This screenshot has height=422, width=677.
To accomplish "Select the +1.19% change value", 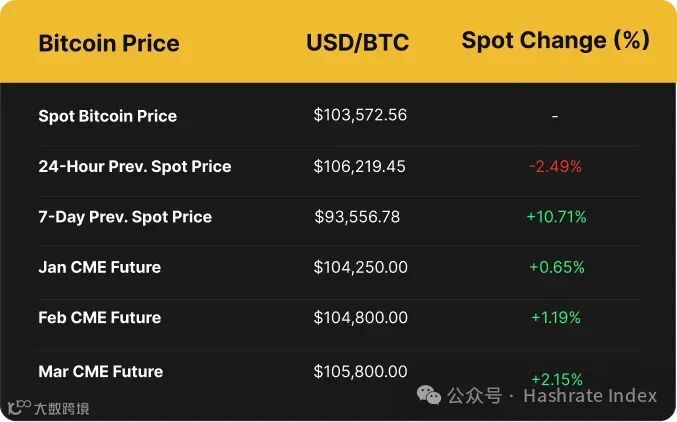I will pos(556,317).
